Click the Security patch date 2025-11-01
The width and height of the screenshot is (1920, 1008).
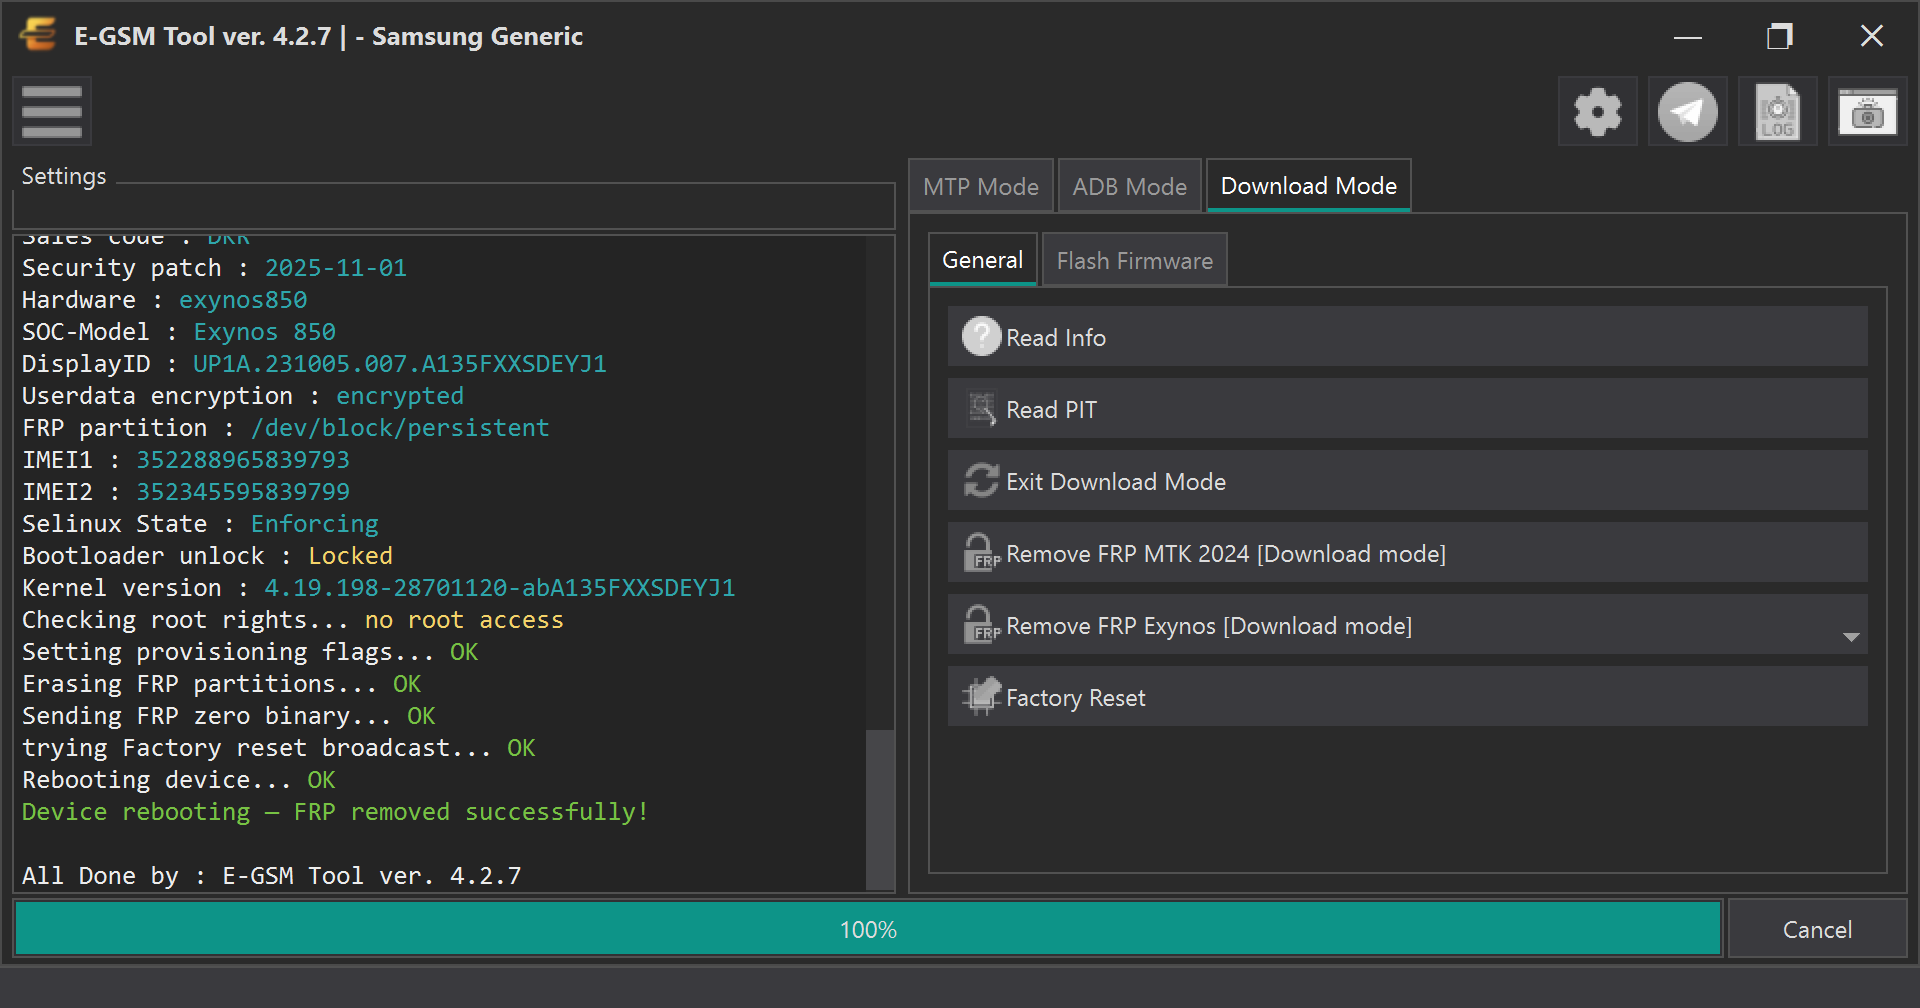tap(336, 268)
